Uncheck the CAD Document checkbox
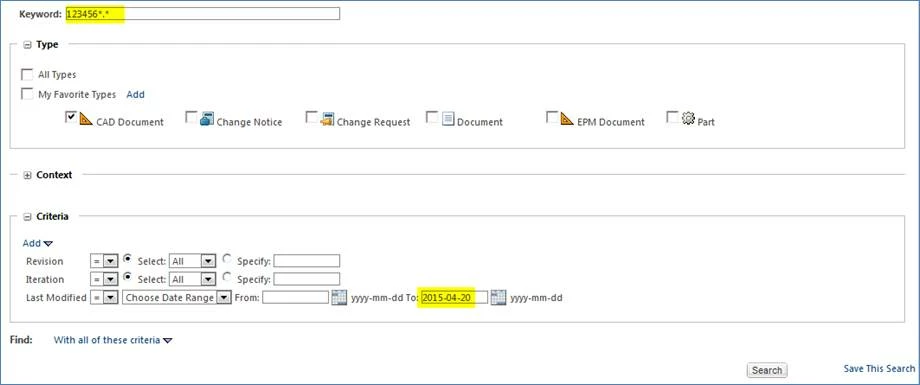 [x=71, y=117]
